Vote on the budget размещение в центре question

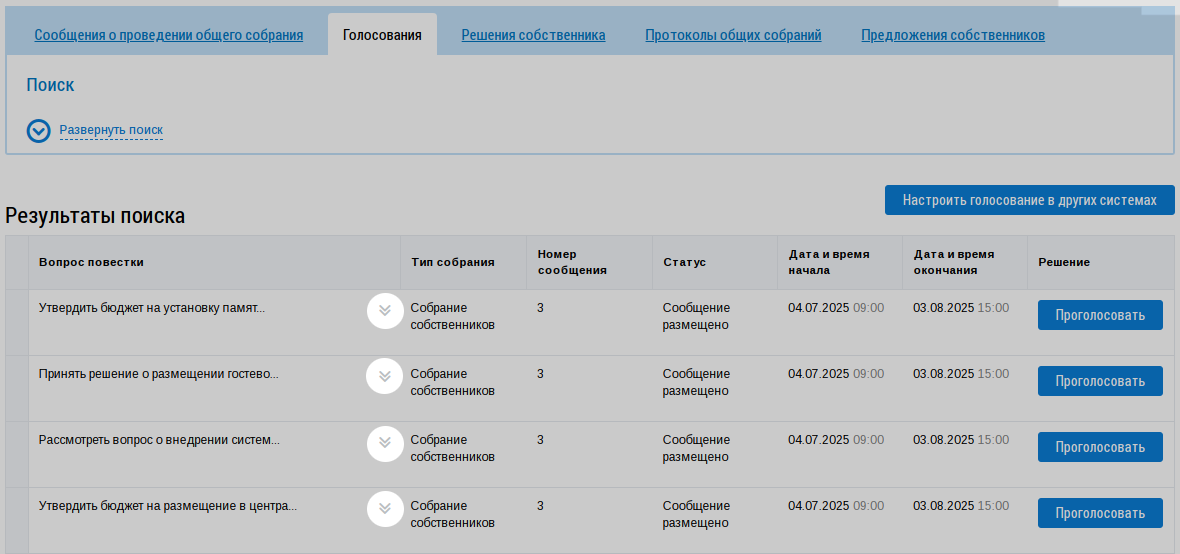(x=1100, y=513)
